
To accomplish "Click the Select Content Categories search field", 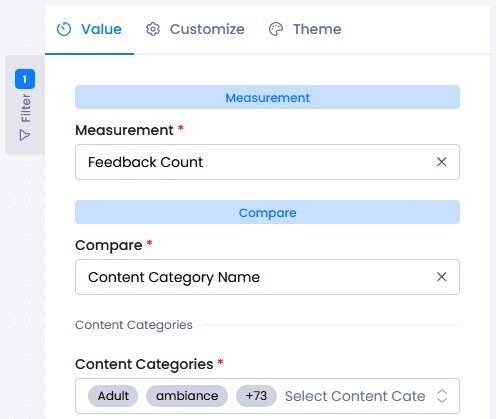I will (355, 396).
